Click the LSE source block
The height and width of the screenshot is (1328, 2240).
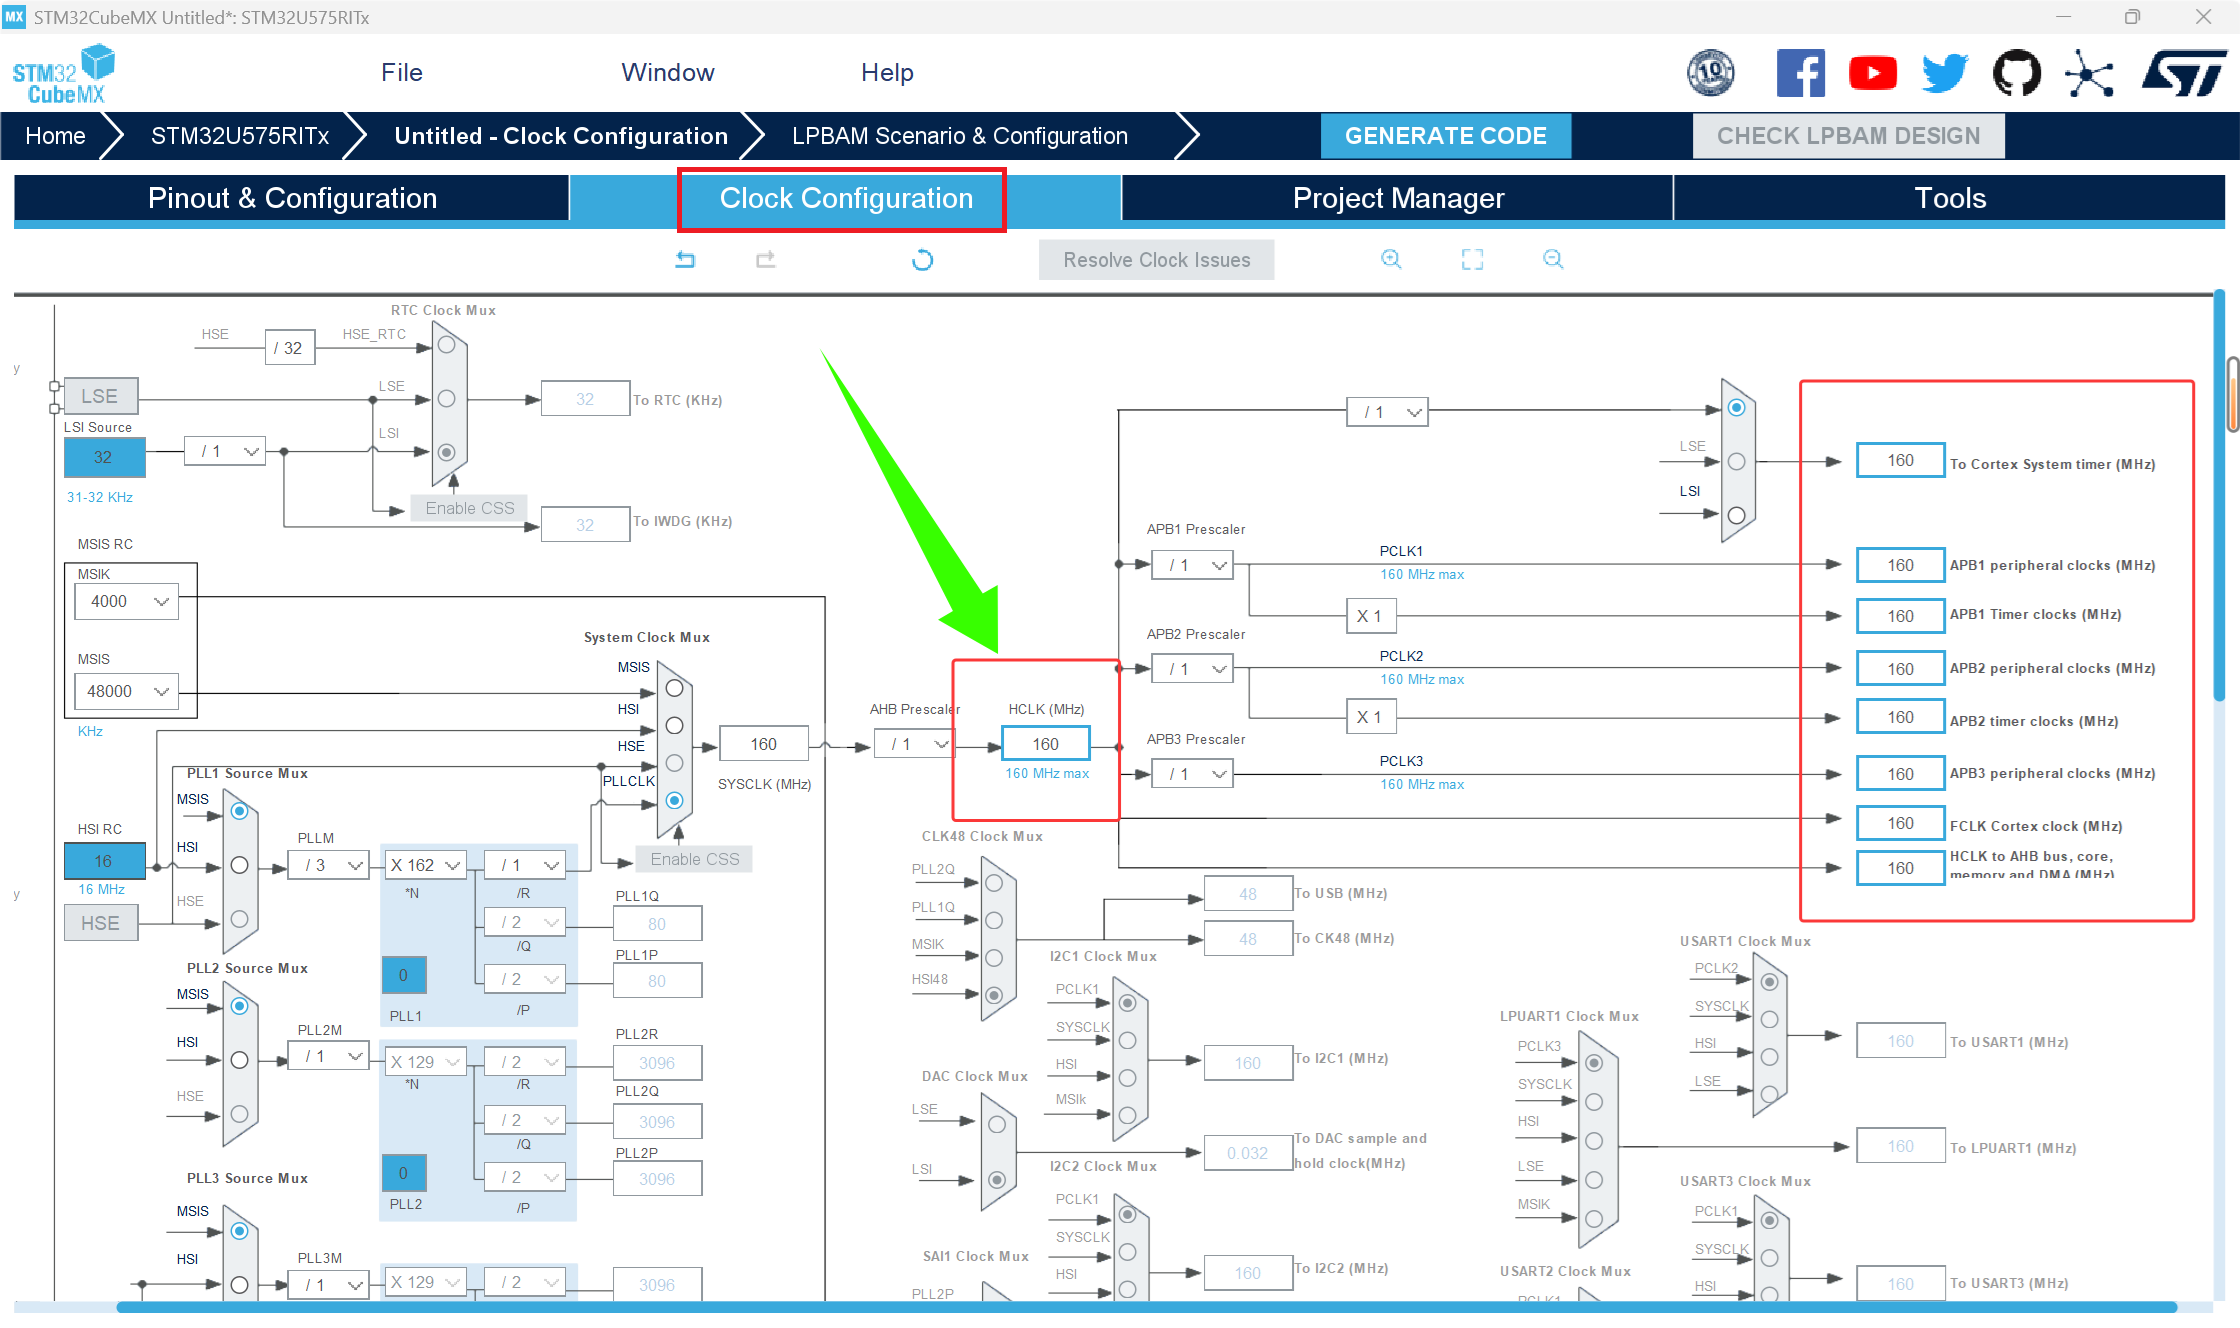point(101,396)
